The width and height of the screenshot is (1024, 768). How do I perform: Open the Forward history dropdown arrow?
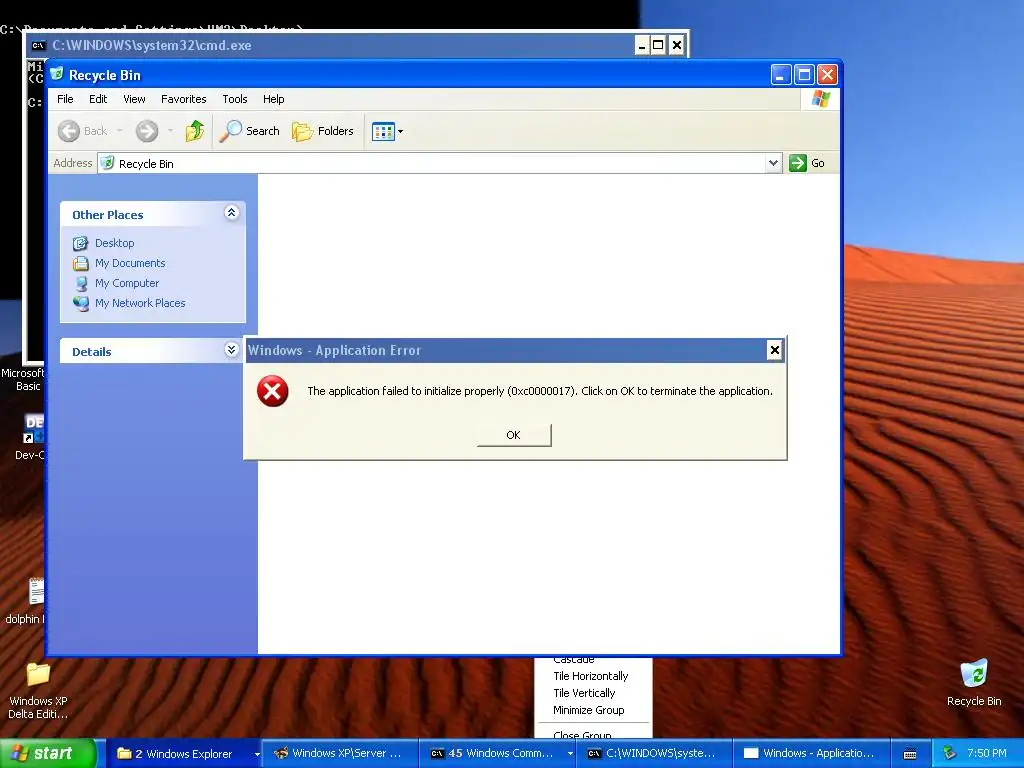pos(170,131)
